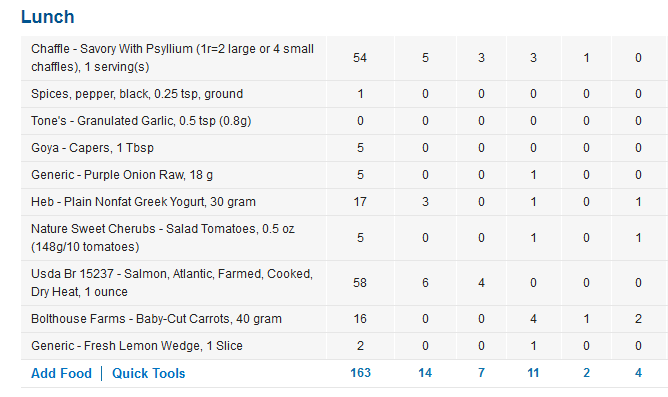Click the 16 calories value for Carrots

pyautogui.click(x=360, y=319)
